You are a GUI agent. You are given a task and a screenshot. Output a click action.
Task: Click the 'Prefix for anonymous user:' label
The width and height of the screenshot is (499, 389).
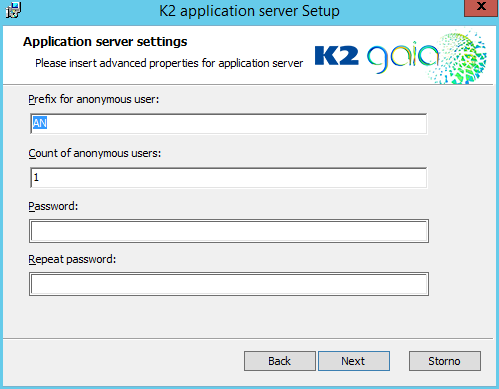click(94, 99)
